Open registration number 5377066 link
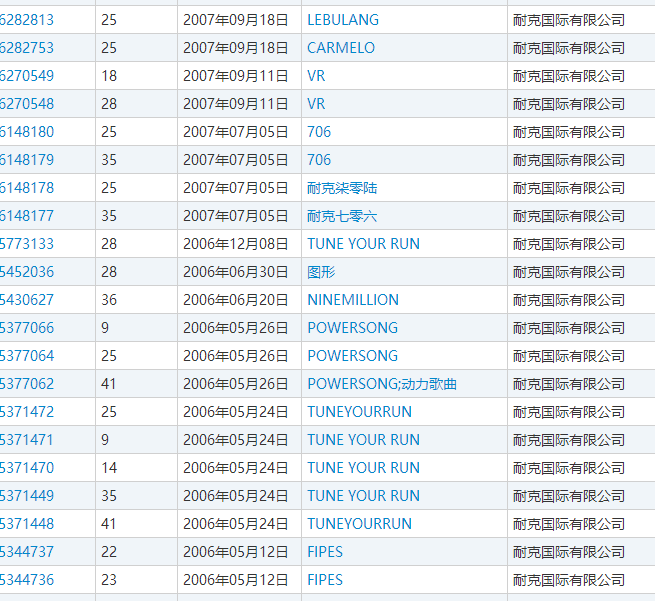This screenshot has width=655, height=601. [x=27, y=328]
